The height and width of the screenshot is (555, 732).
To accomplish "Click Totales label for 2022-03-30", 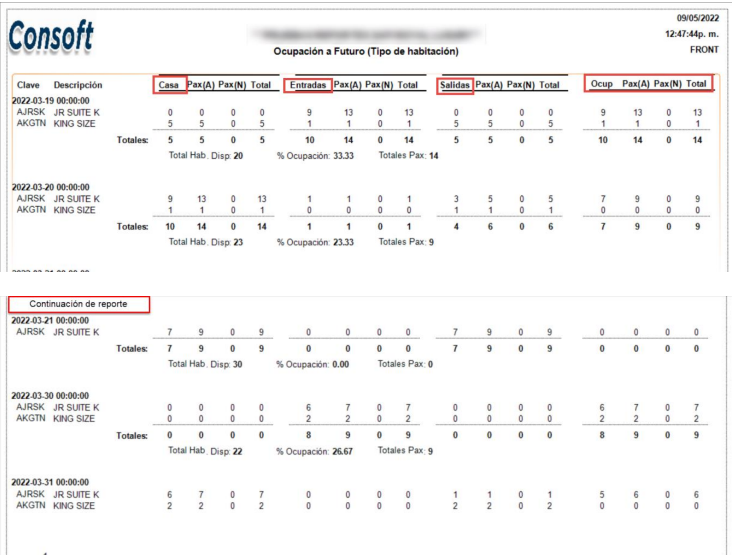I will (x=132, y=436).
